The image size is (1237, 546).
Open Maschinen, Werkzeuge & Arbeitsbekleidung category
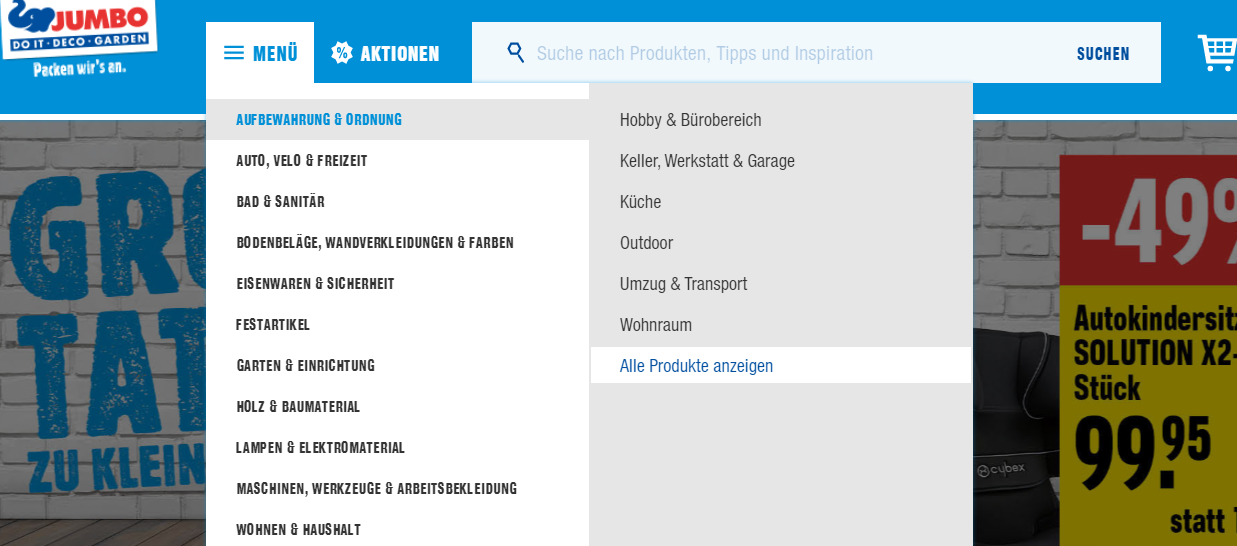376,489
